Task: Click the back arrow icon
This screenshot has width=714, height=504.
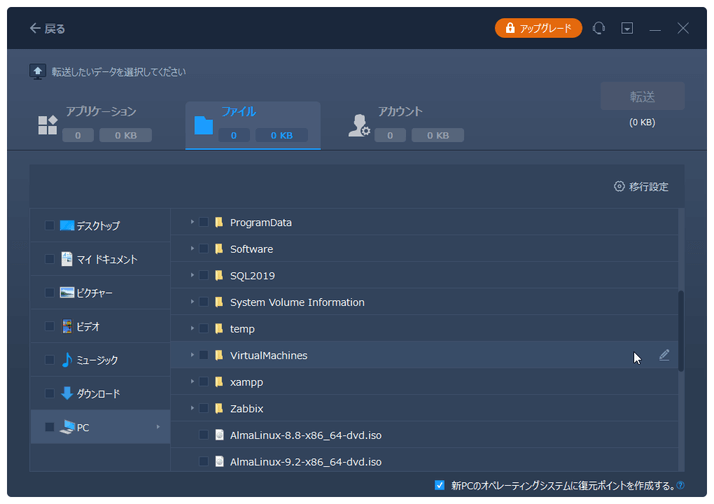Action: [x=36, y=29]
